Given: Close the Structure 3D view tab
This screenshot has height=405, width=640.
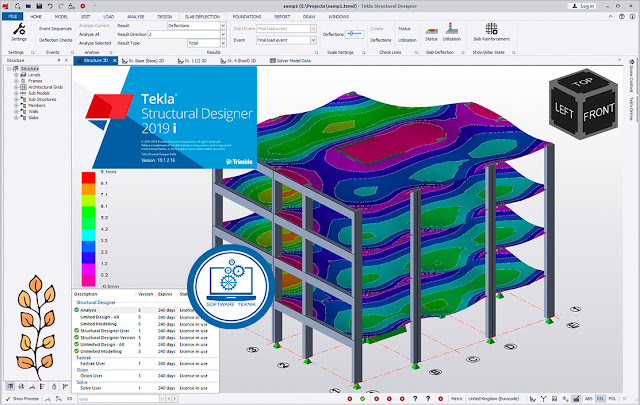Looking at the screenshot, I should point(115,60).
